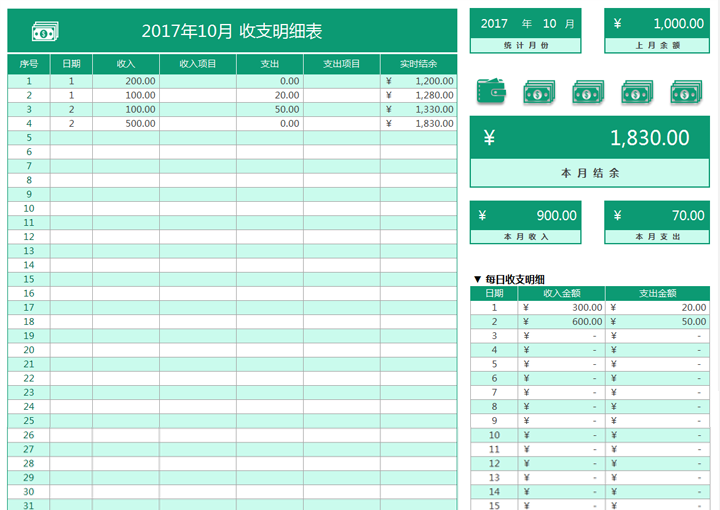Click the month value 10 field
Screen dimensions: 720x510
pyautogui.click(x=550, y=23)
